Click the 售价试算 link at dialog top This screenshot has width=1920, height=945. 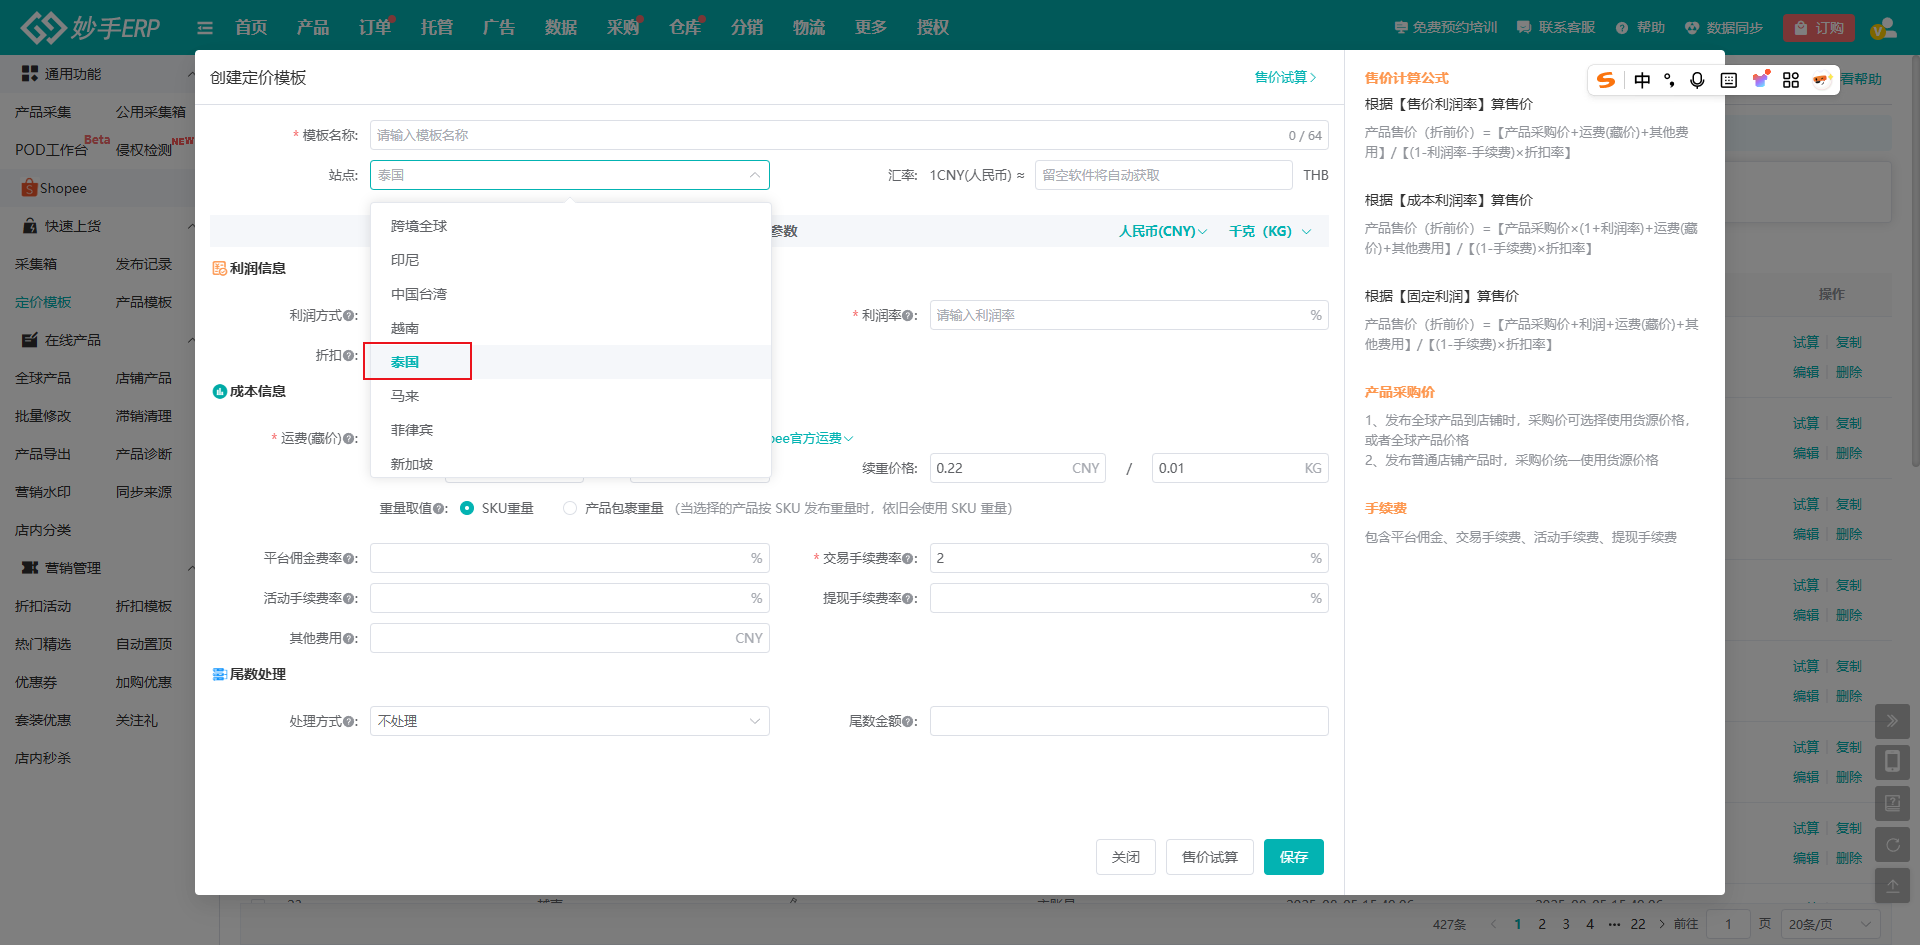tap(1285, 77)
